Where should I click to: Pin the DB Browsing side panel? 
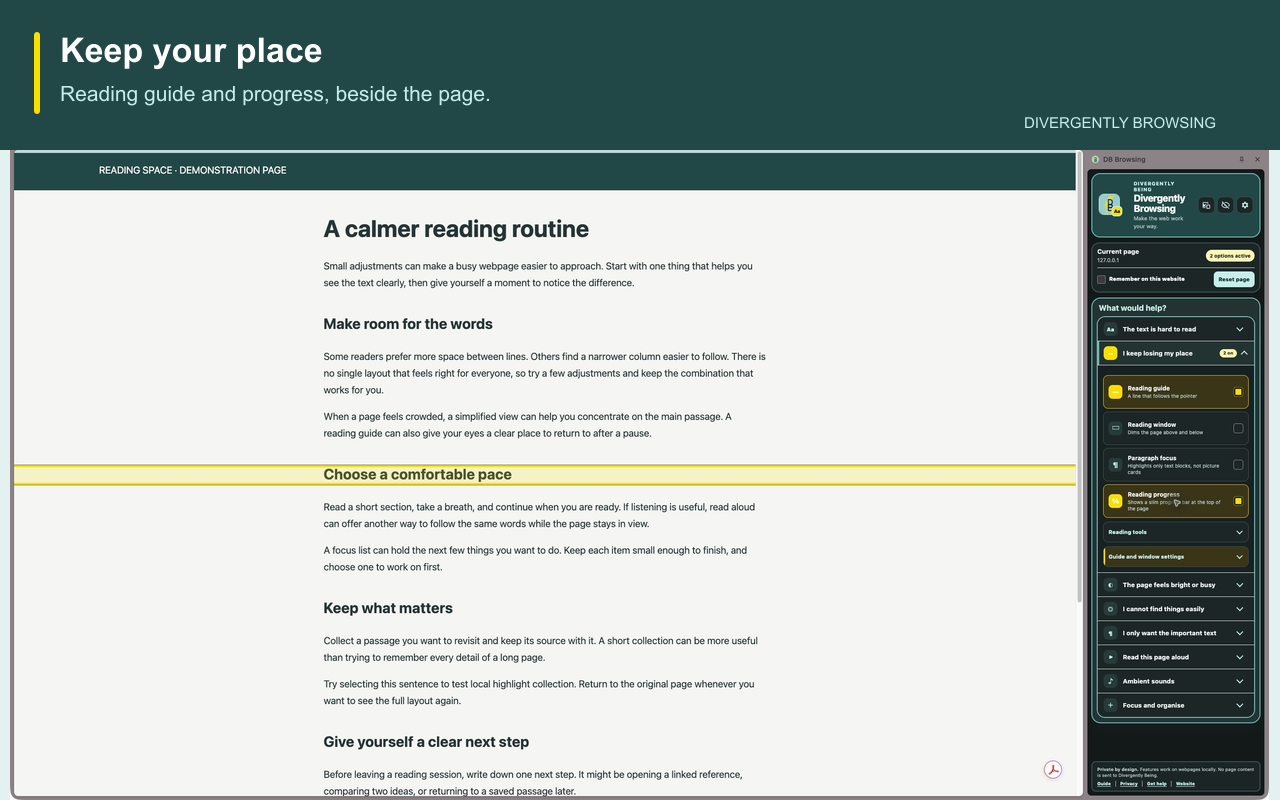pos(1242,159)
